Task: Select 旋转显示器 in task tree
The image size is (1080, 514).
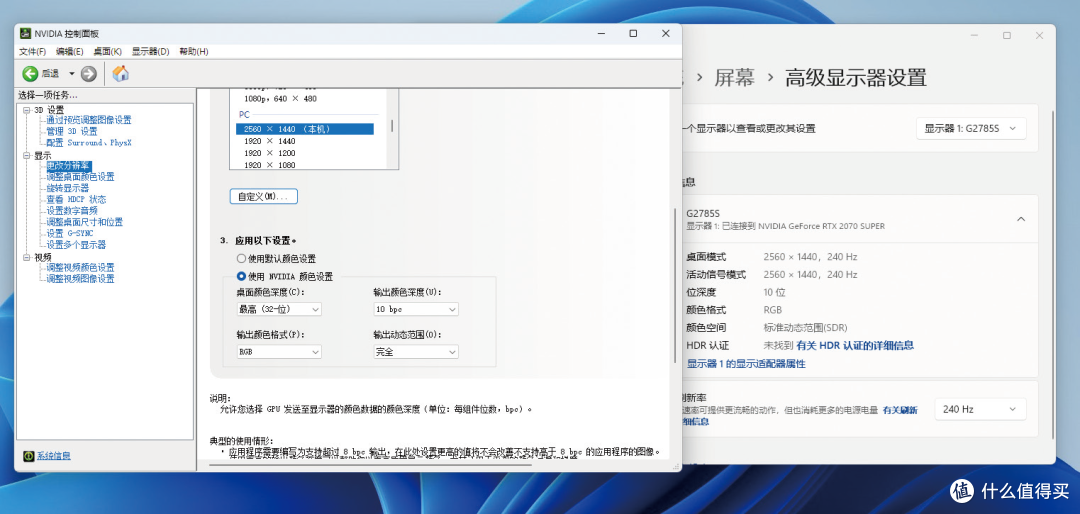Action: pyautogui.click(x=68, y=188)
